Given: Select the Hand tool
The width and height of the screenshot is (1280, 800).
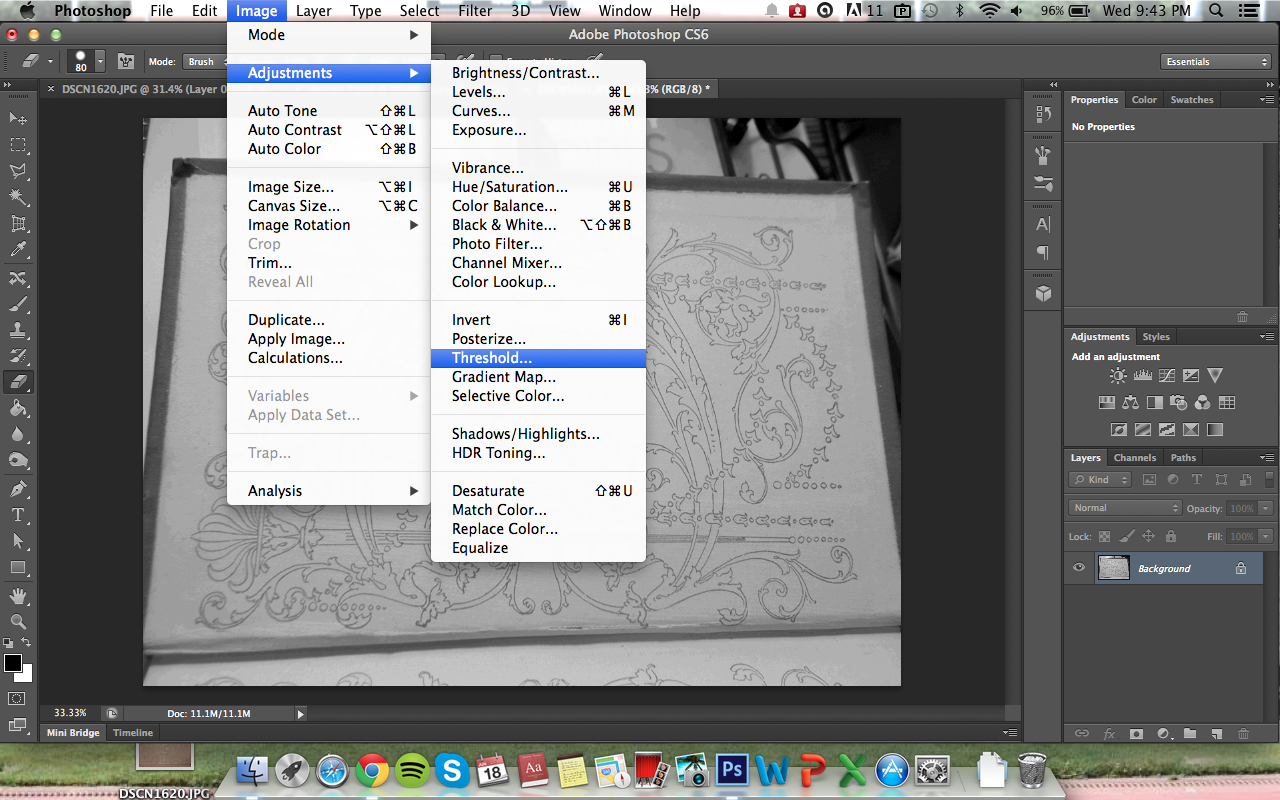Looking at the screenshot, I should [x=18, y=596].
